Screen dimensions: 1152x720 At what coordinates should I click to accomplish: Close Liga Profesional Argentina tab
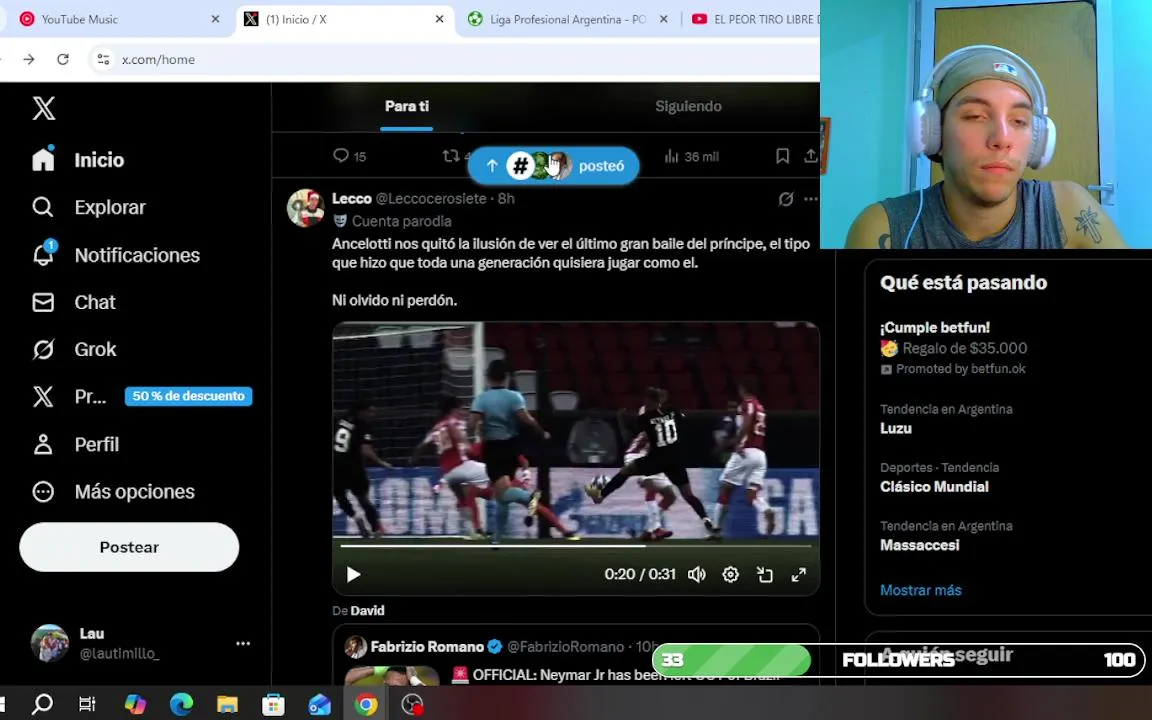(663, 19)
